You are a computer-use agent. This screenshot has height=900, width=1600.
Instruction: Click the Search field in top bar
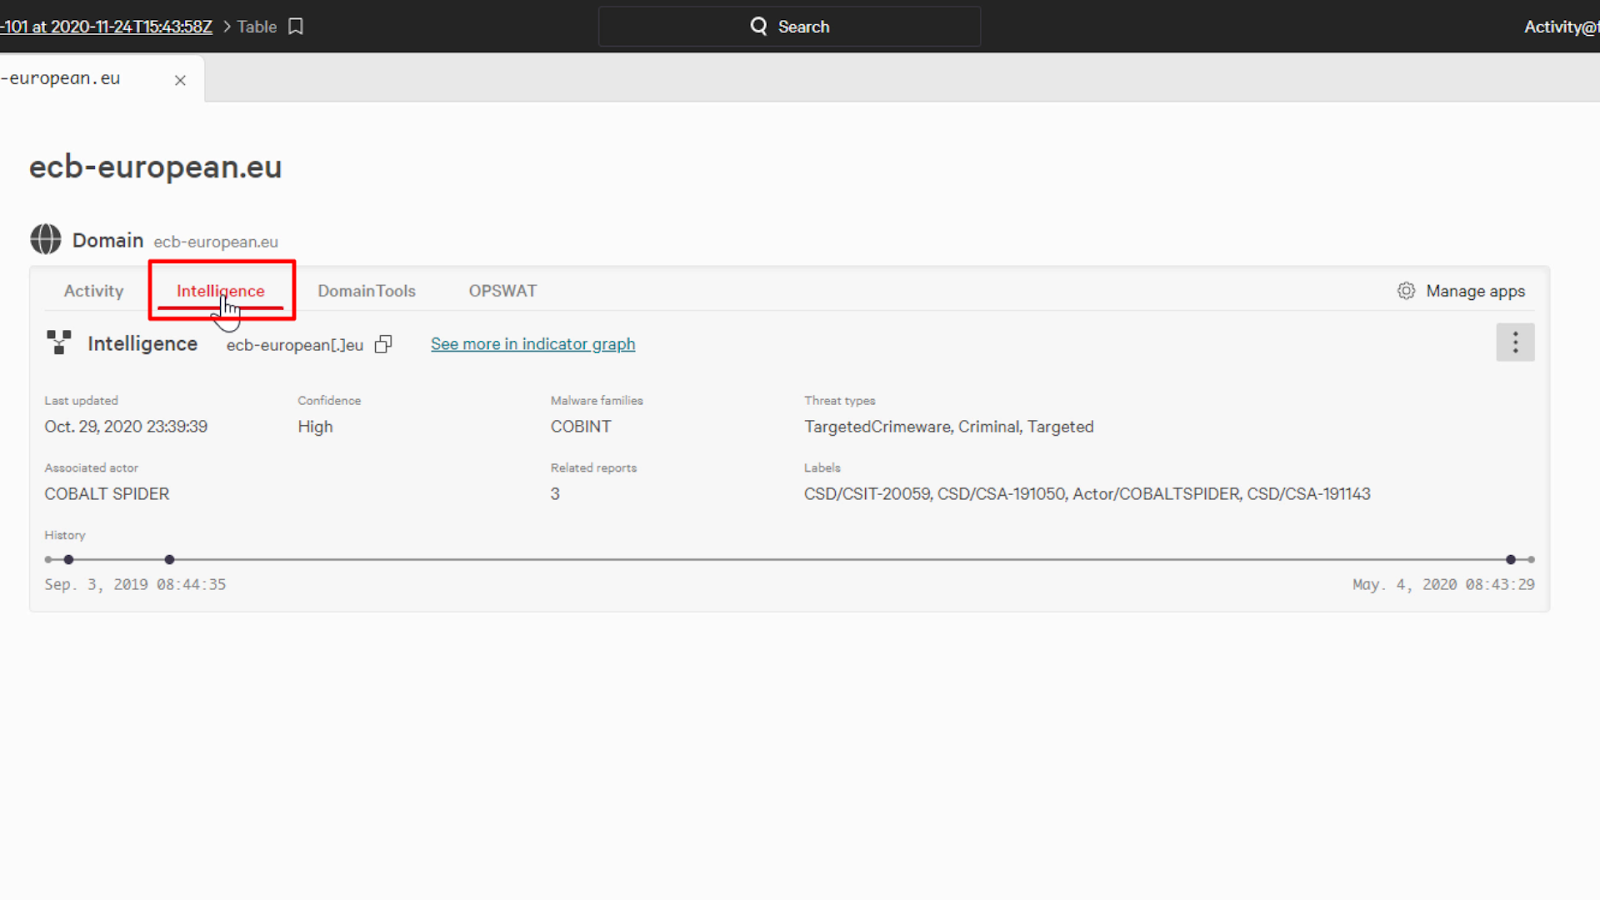pyautogui.click(x=790, y=27)
